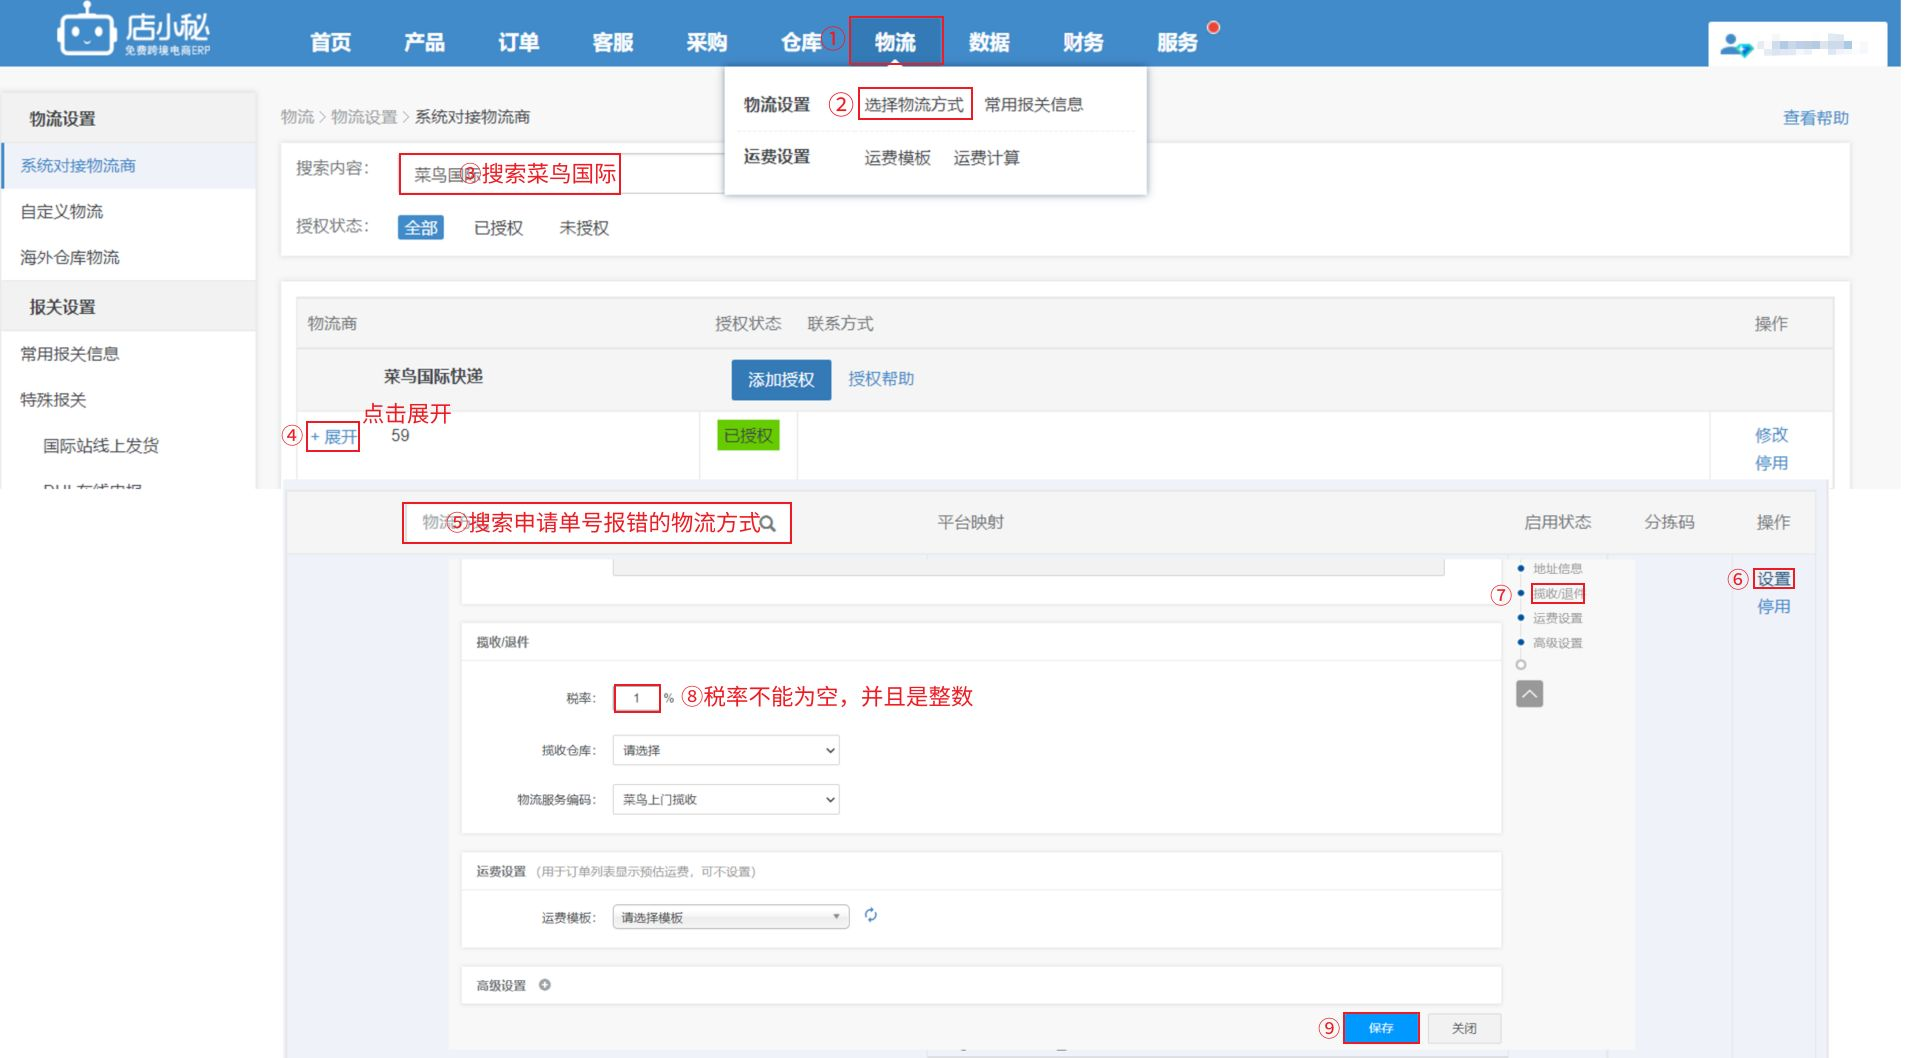Image resolution: width=1908 pixels, height=1058 pixels.
Task: Click the scroll-to-top arrow button below anchor list
Action: click(x=1529, y=694)
